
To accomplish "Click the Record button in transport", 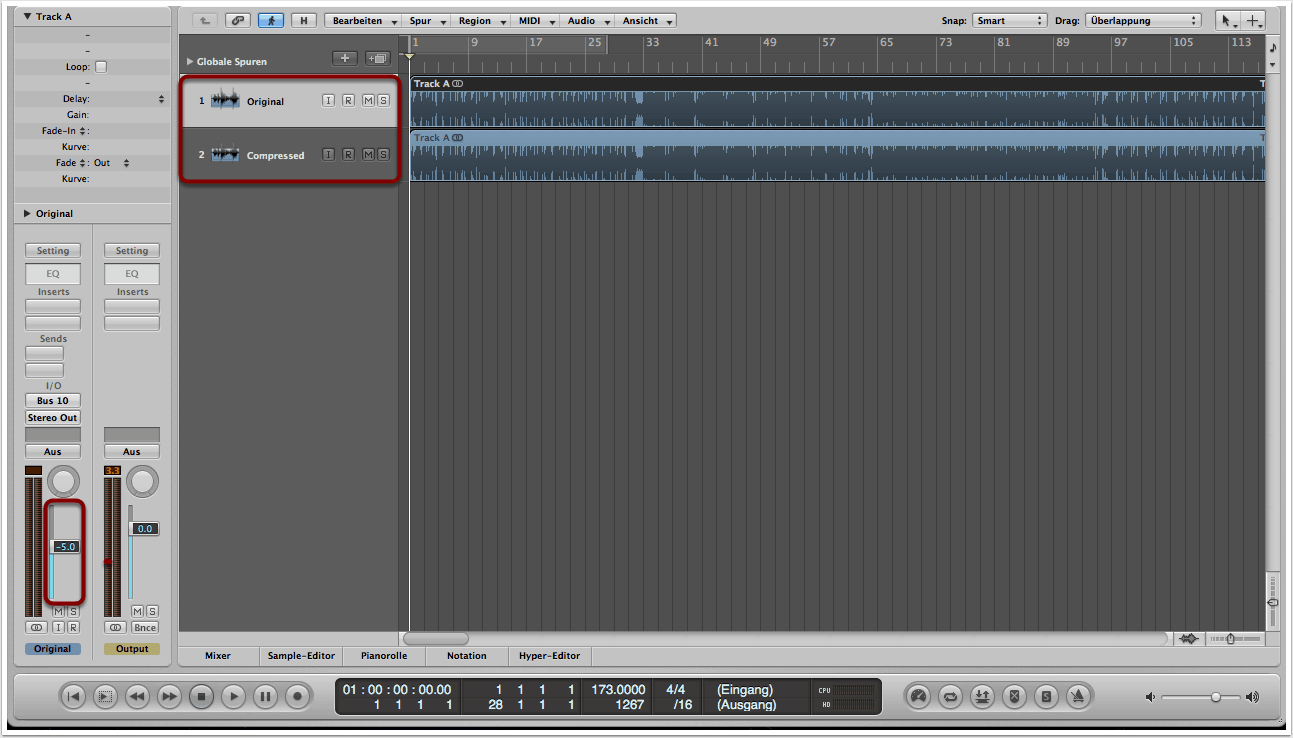I will point(297,696).
